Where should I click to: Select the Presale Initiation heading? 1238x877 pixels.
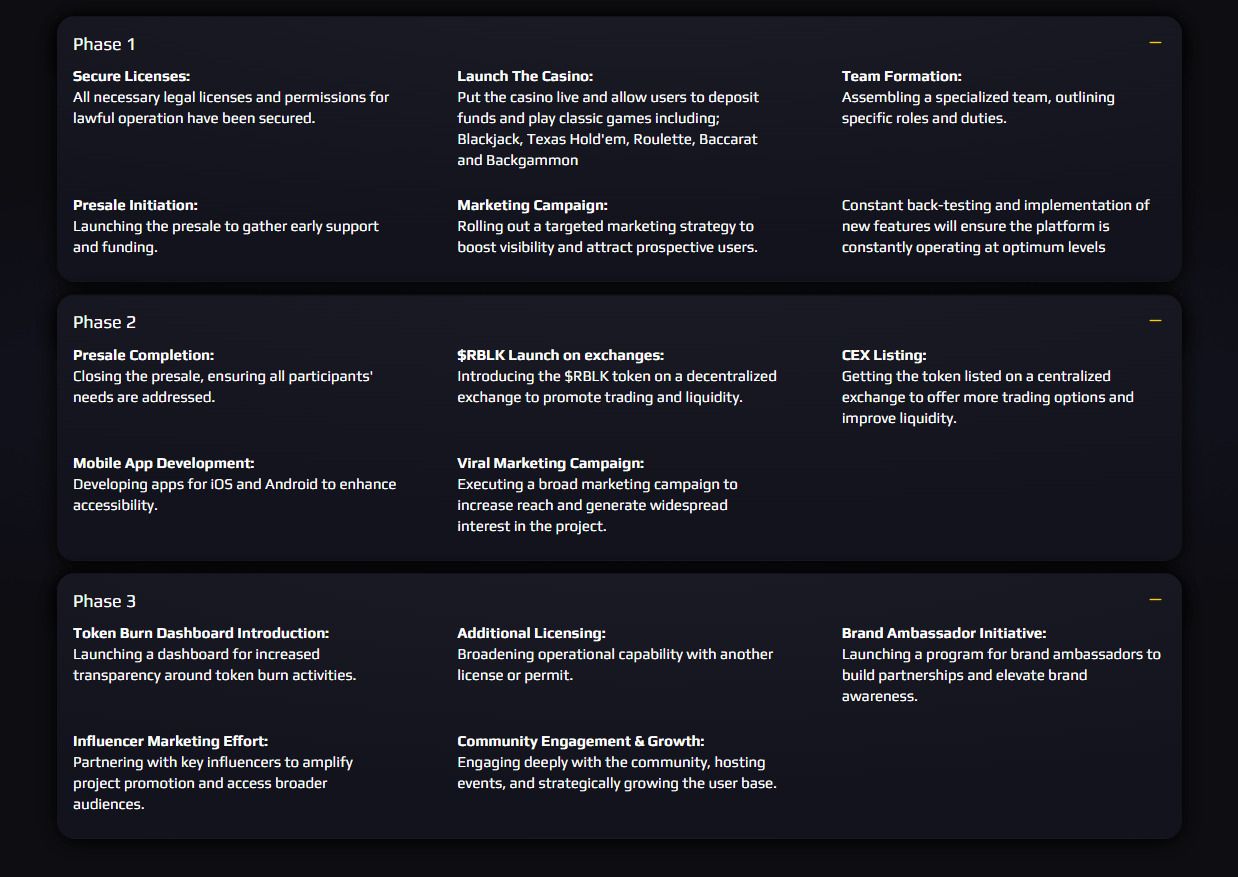click(x=135, y=205)
